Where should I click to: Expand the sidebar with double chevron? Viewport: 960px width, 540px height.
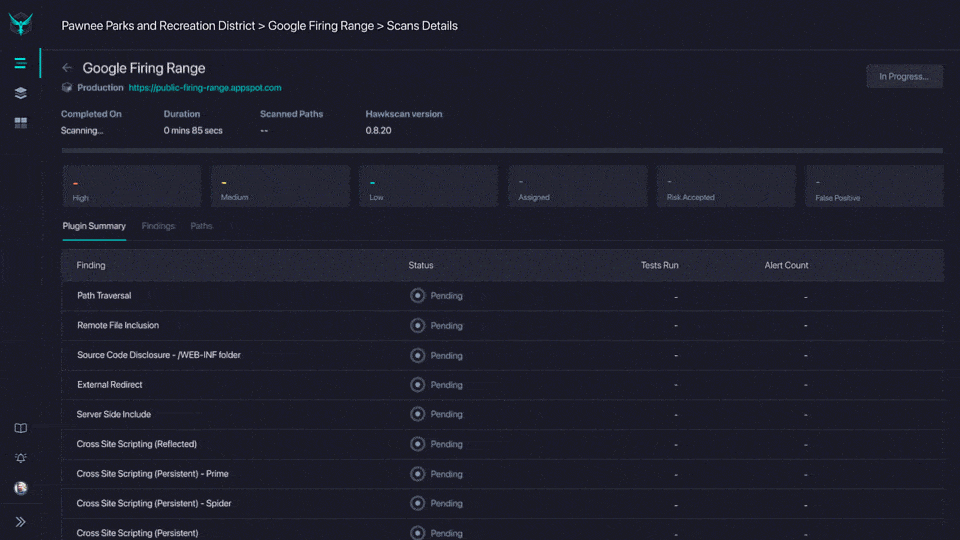pos(20,522)
